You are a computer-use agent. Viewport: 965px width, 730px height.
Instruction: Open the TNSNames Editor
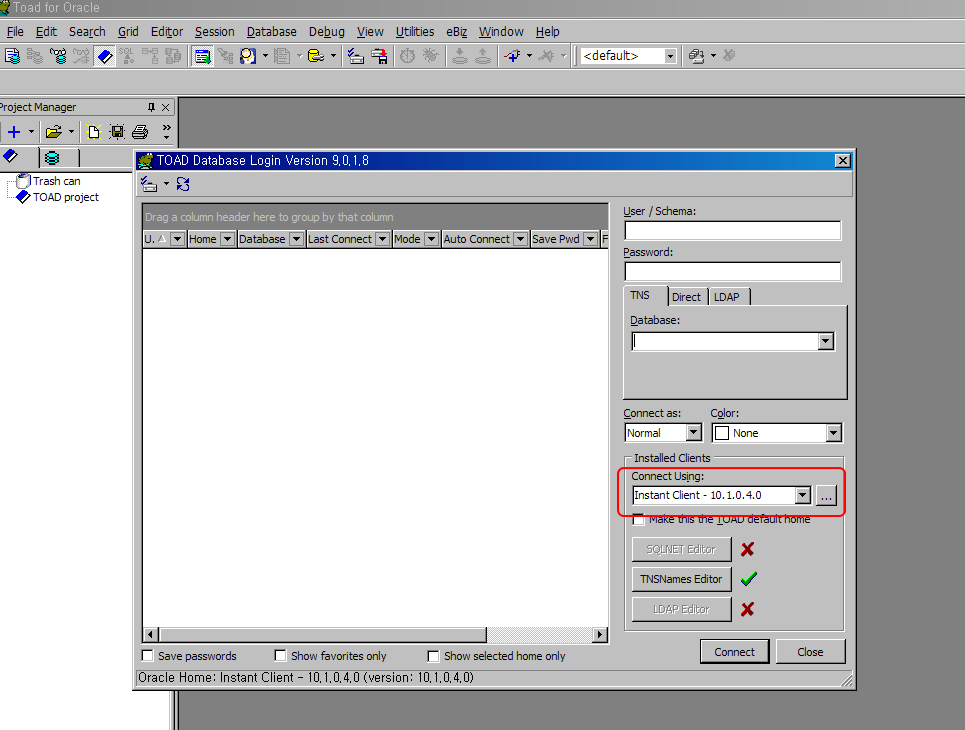681,579
